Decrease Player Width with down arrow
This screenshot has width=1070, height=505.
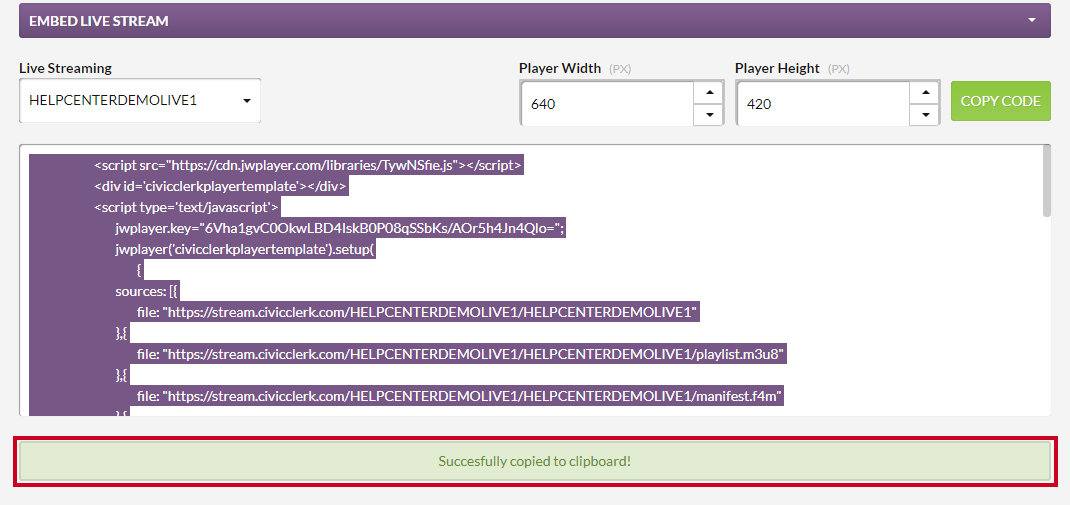pyautogui.click(x=708, y=115)
